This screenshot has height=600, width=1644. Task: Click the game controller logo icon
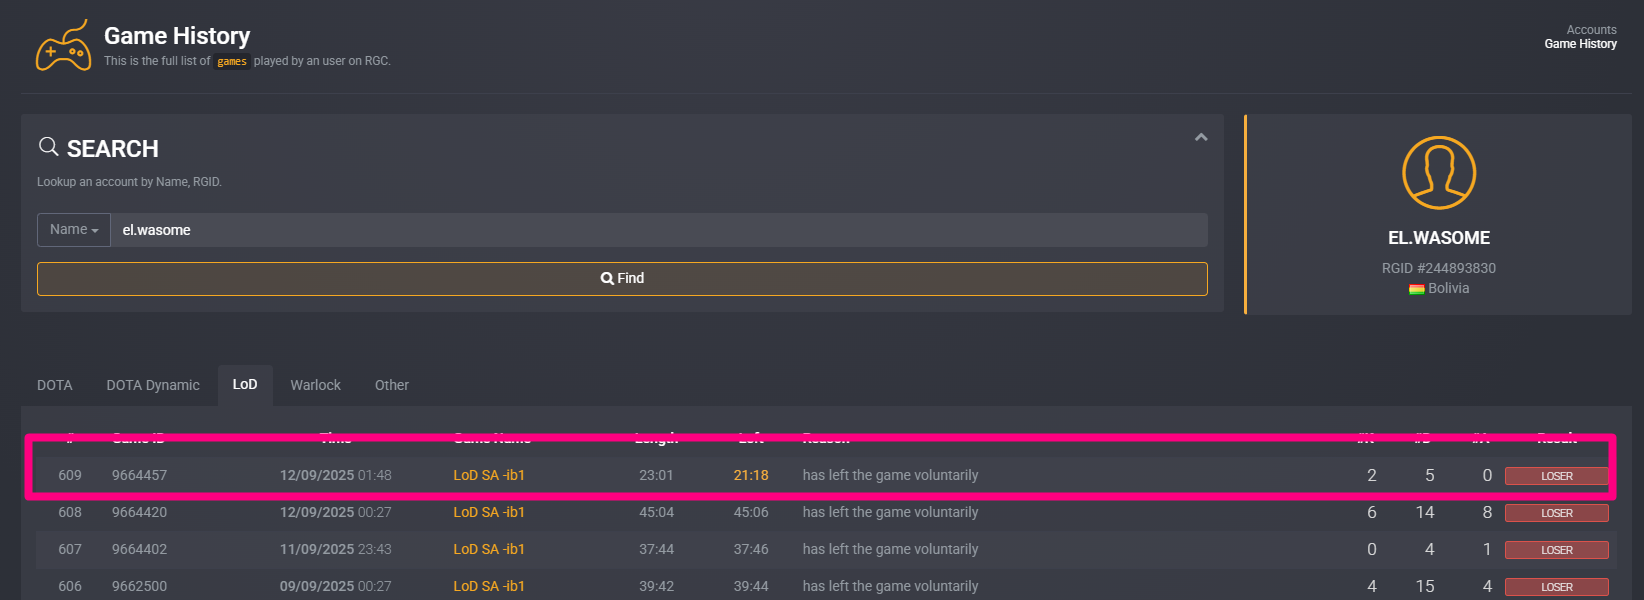(x=63, y=46)
